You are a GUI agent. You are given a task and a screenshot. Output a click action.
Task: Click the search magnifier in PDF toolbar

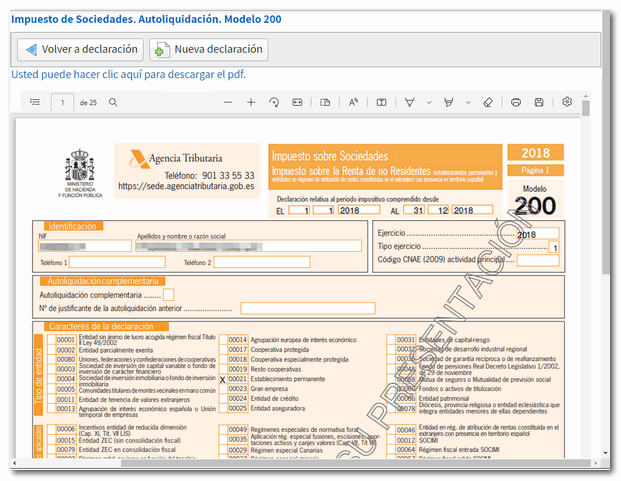[113, 102]
